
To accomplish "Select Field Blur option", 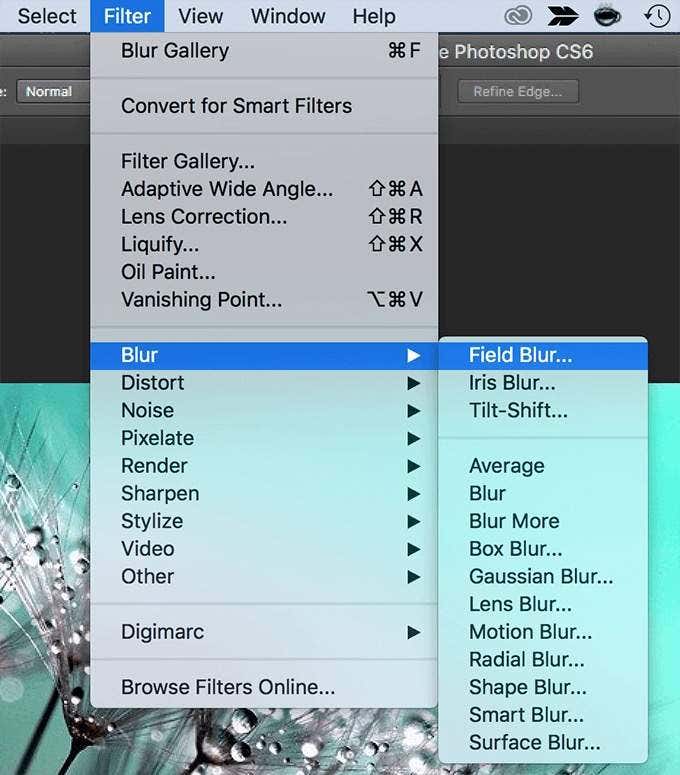I will point(543,355).
